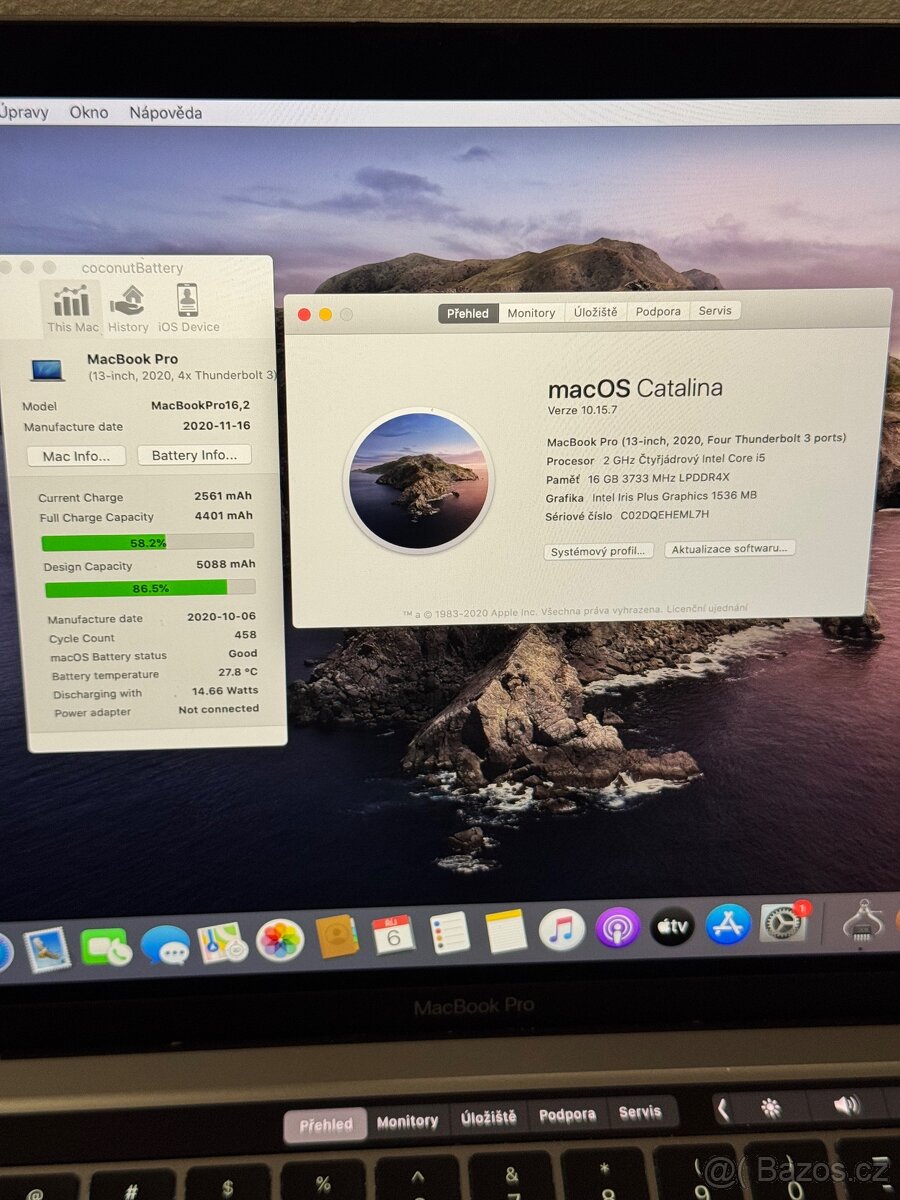
Task: Switch to the History view in coconutBattery
Action: (128, 303)
